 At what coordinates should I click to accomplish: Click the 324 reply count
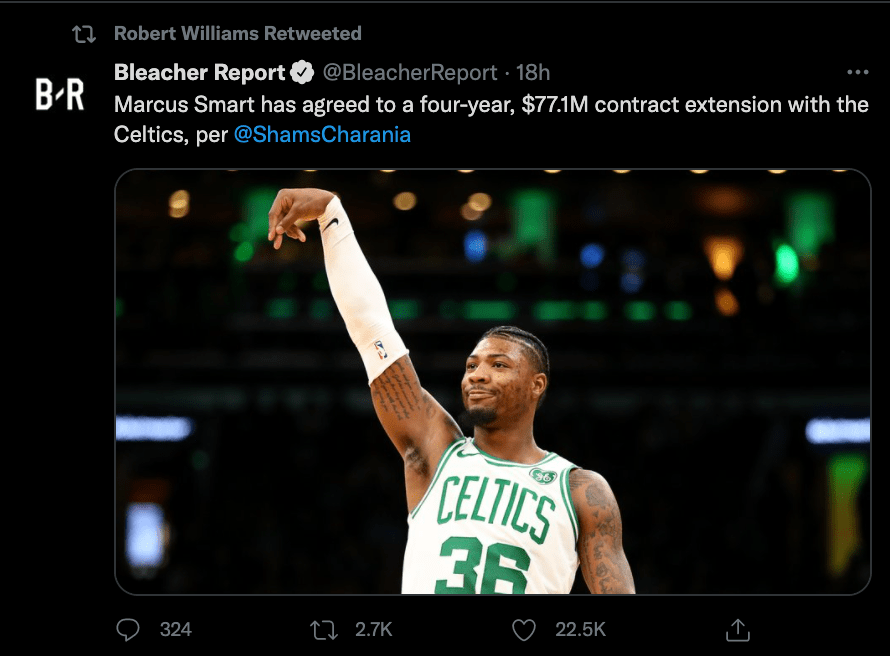coord(176,629)
